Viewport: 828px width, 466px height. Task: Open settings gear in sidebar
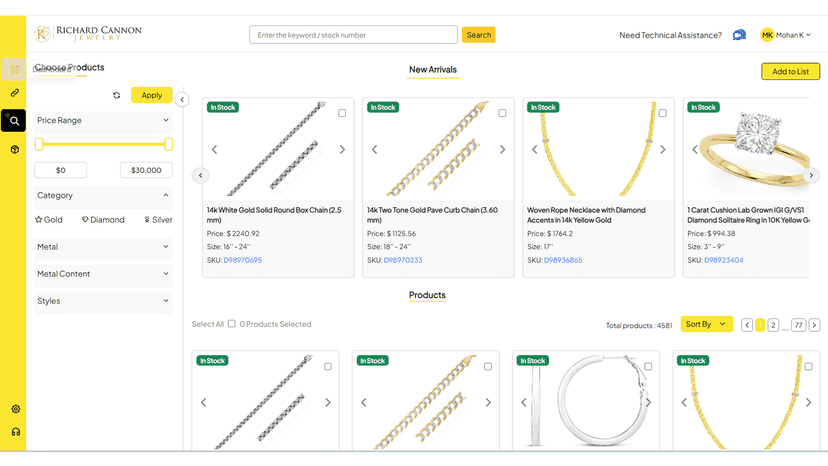(16, 409)
